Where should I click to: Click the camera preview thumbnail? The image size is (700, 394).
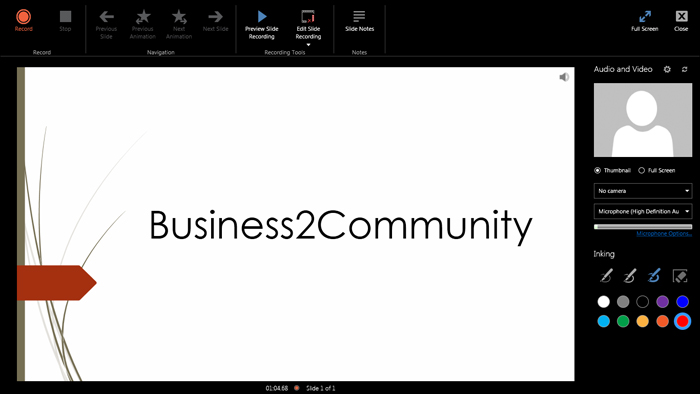click(x=643, y=120)
